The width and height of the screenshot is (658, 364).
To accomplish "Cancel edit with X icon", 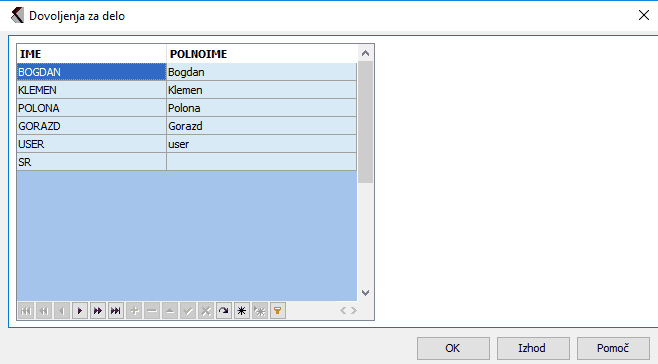I will tap(206, 311).
